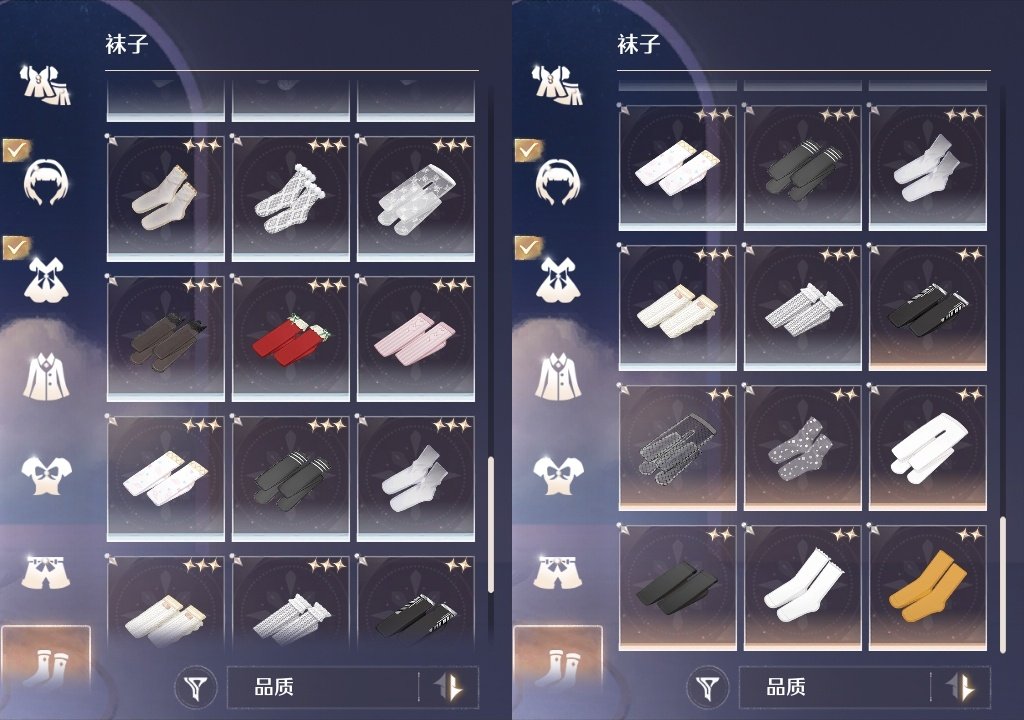Toggle the gold checkmark above hair icon, left panel
The image size is (1024, 720).
pyautogui.click(x=16, y=150)
